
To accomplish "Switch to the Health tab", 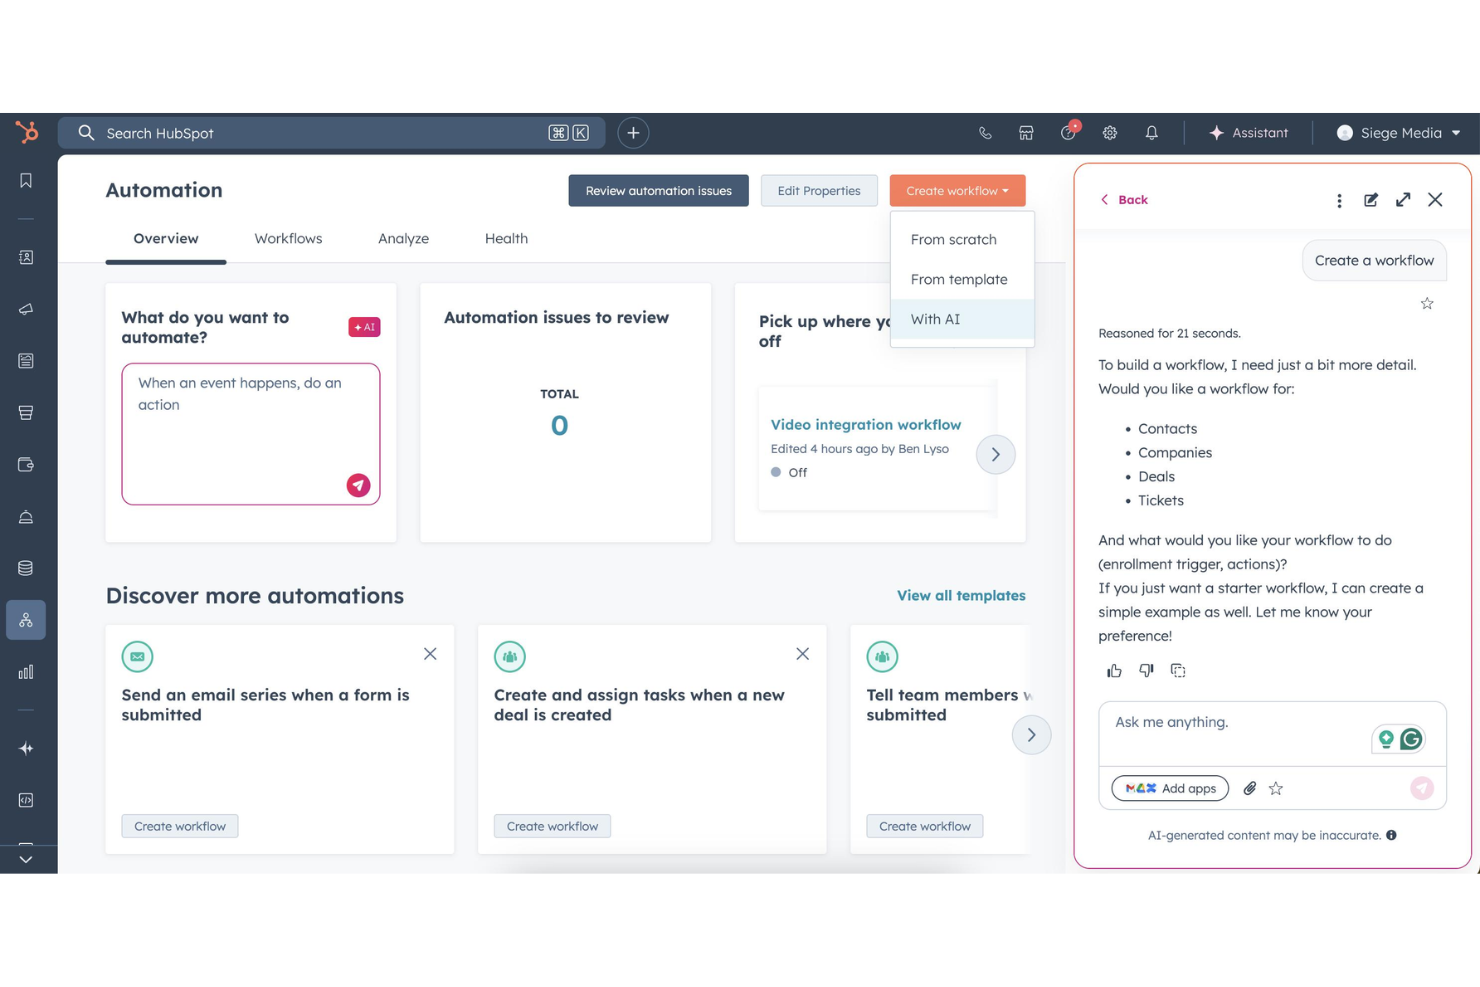I will click(506, 239).
